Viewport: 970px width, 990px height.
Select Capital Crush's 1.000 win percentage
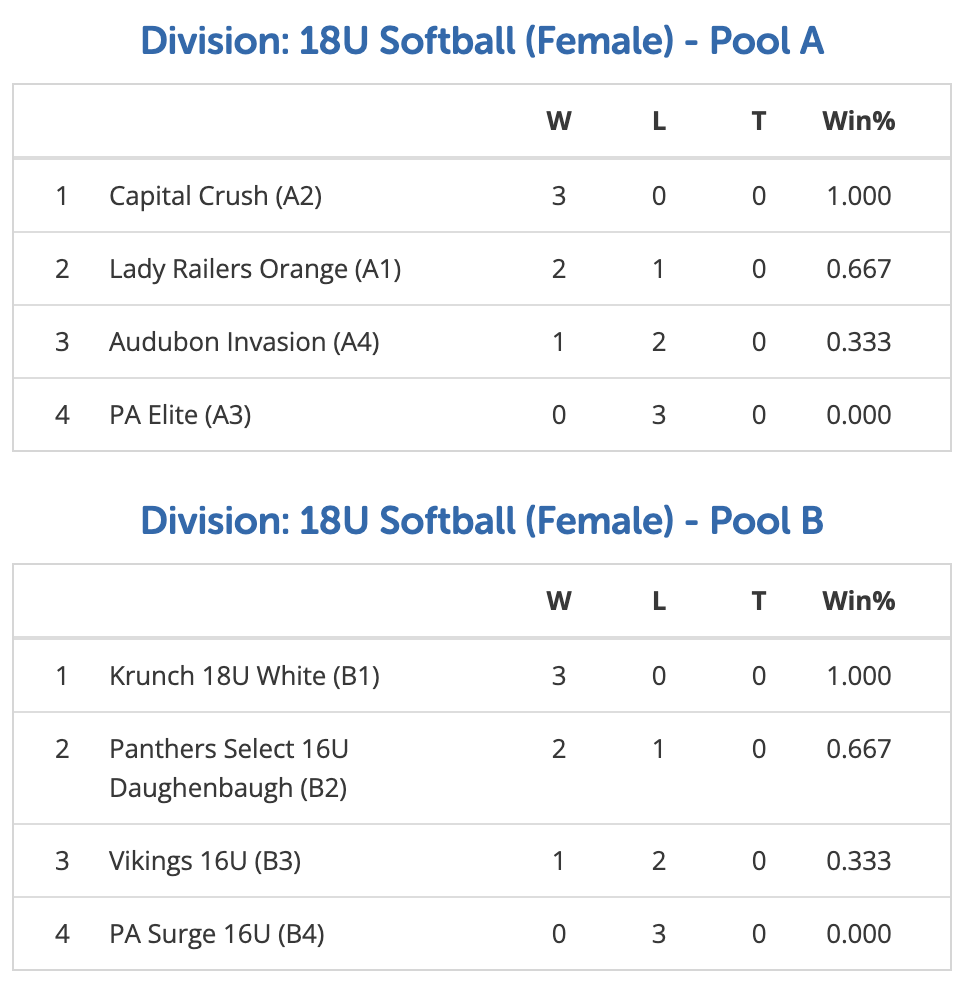pos(859,196)
